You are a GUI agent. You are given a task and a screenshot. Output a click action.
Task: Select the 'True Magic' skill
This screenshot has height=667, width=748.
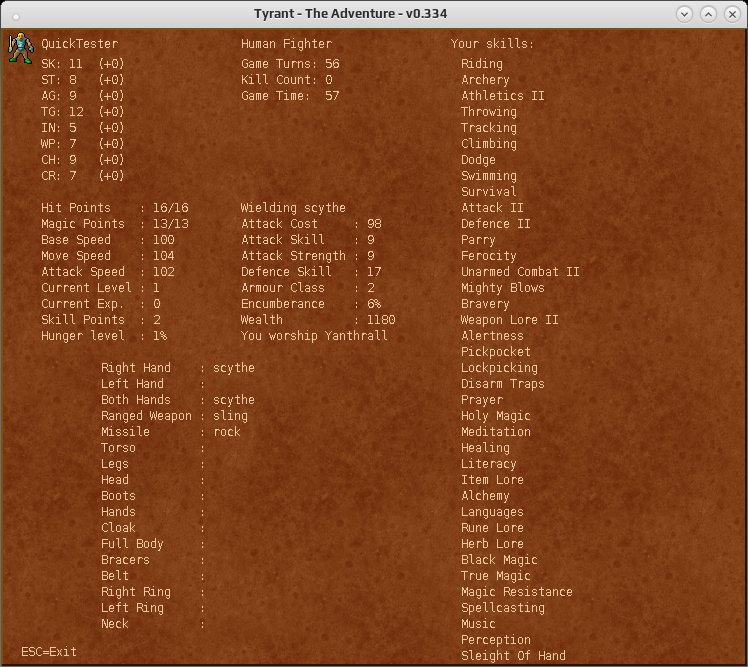pyautogui.click(x=496, y=576)
